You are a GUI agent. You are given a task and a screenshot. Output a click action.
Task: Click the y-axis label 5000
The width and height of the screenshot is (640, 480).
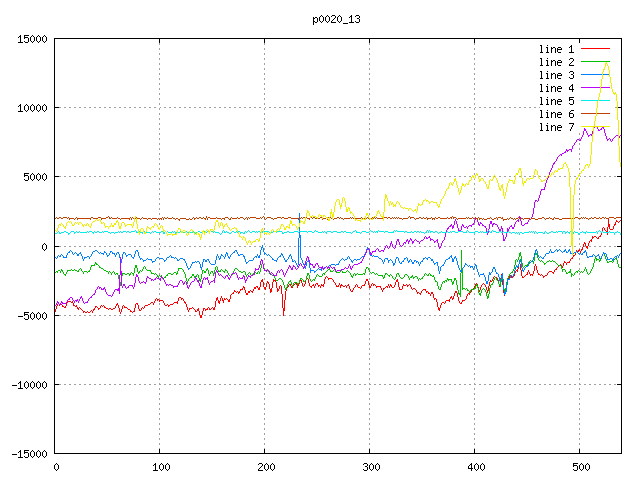tap(35, 177)
